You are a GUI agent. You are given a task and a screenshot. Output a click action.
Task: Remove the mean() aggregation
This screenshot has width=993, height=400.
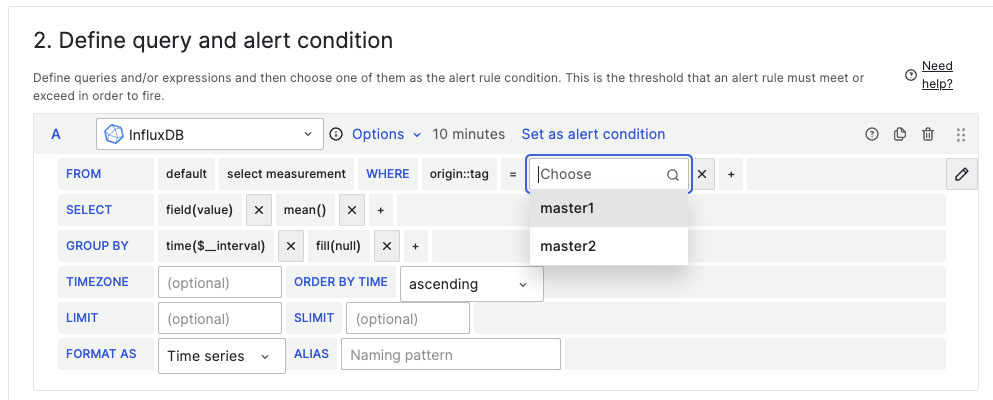click(x=351, y=210)
